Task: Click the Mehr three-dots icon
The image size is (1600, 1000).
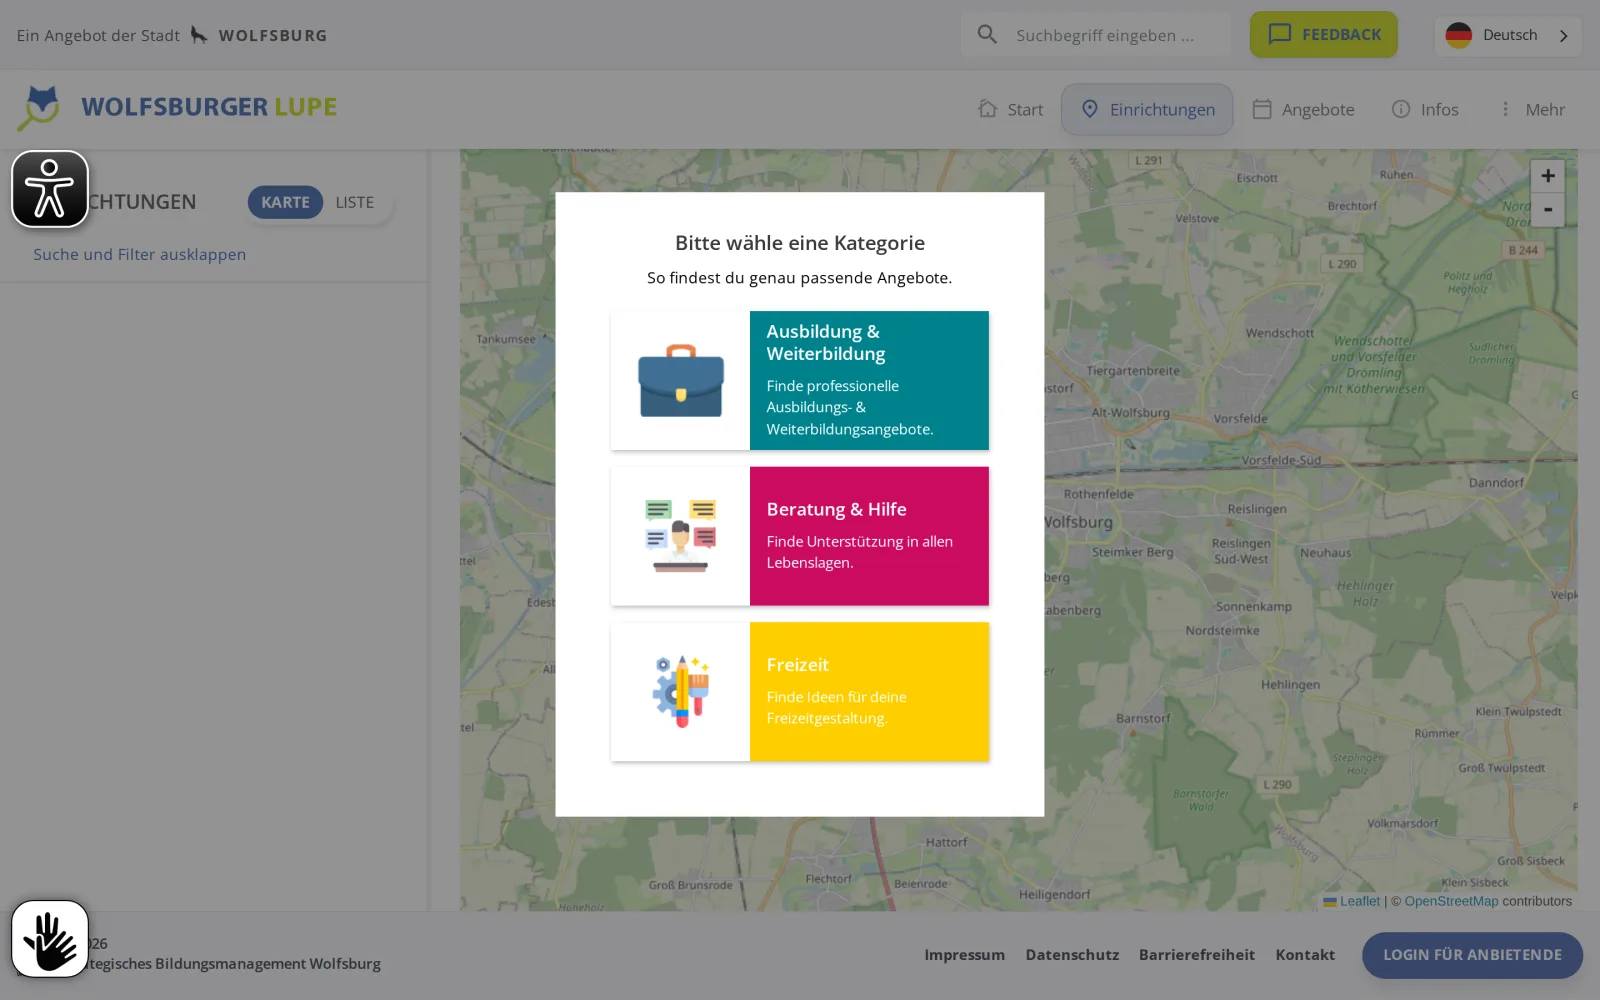Action: point(1505,109)
